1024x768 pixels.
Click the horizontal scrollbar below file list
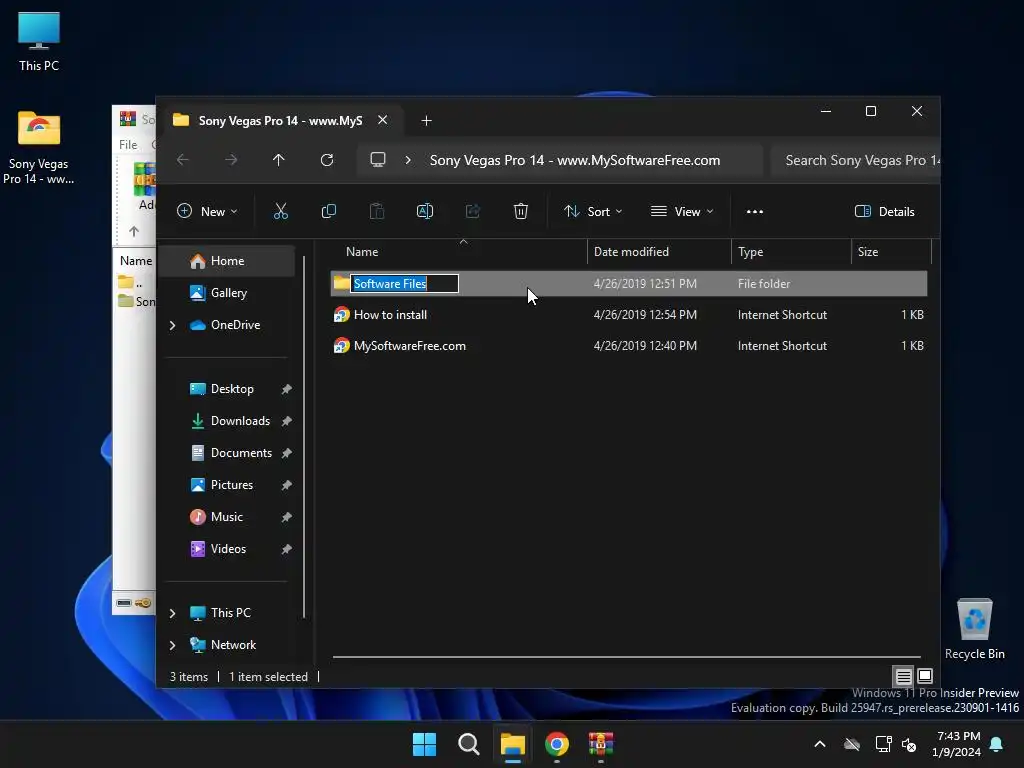tap(626, 657)
